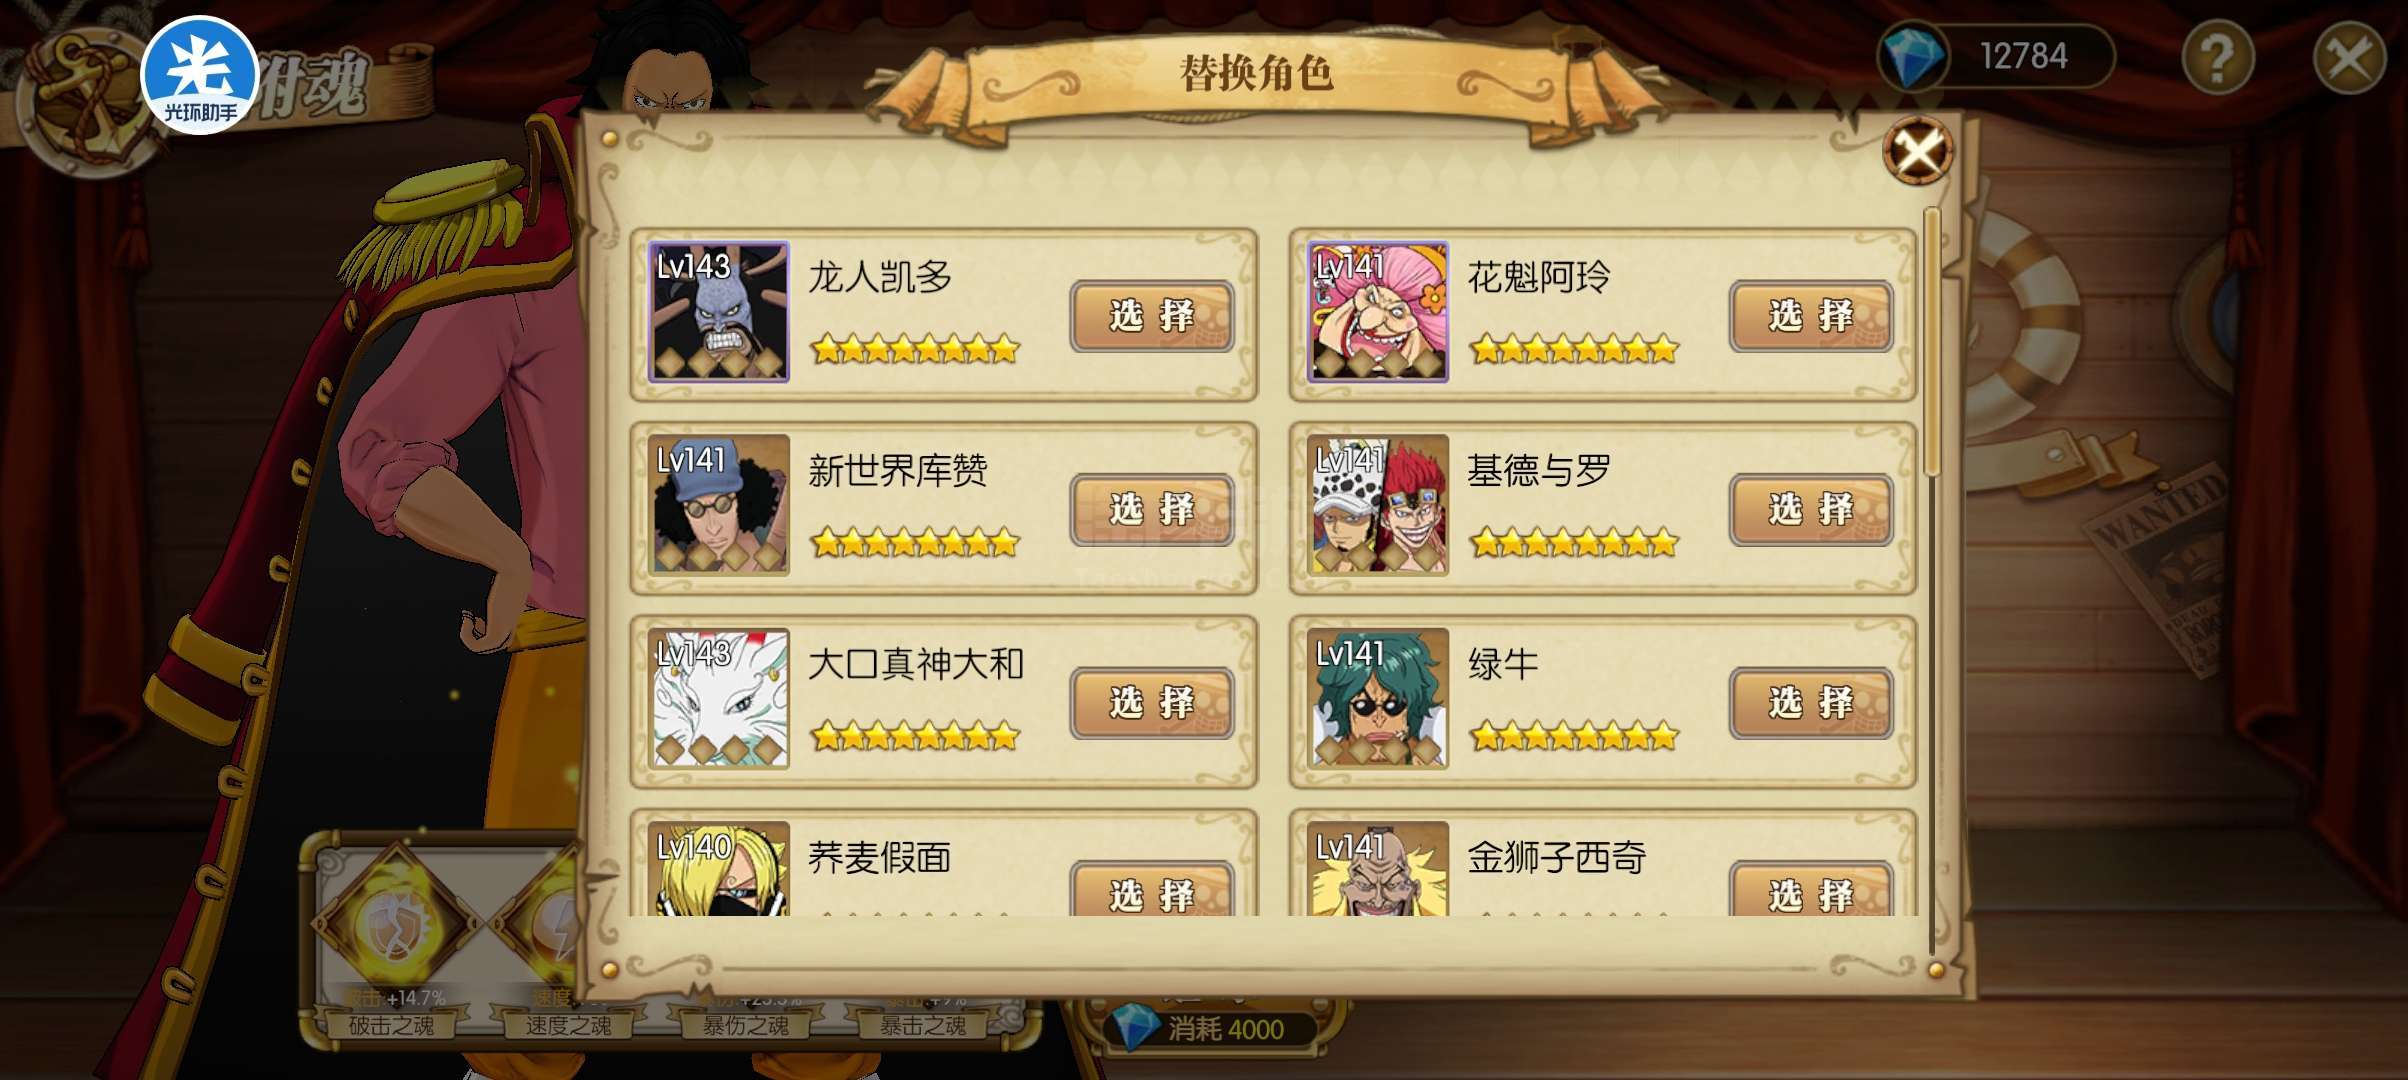Image resolution: width=2408 pixels, height=1080 pixels.
Task: Open the 光环助手 floating icon
Action: tap(200, 75)
